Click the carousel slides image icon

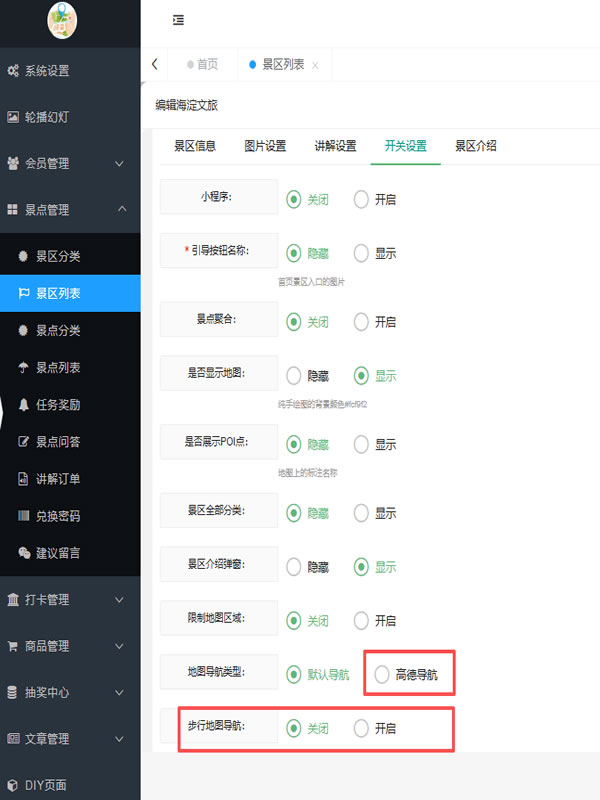tap(13, 117)
